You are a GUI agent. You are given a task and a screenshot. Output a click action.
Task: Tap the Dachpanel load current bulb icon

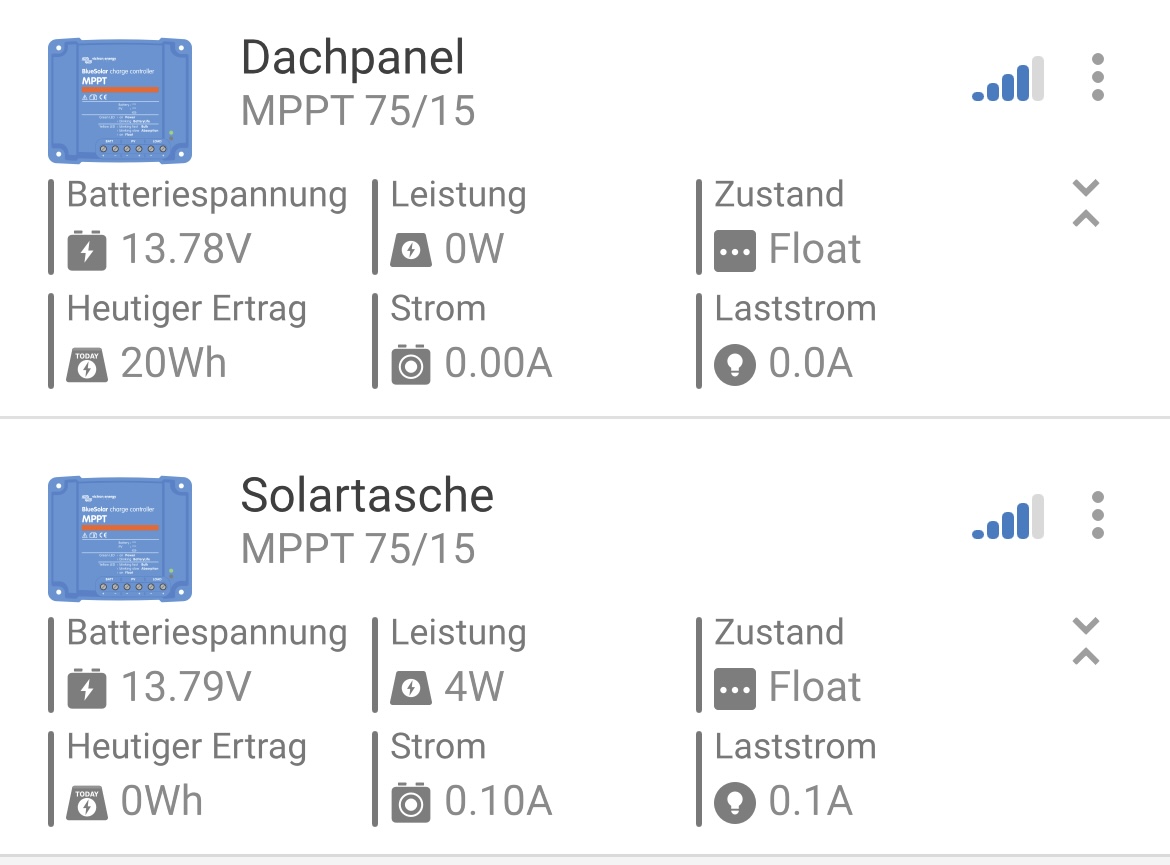point(735,365)
